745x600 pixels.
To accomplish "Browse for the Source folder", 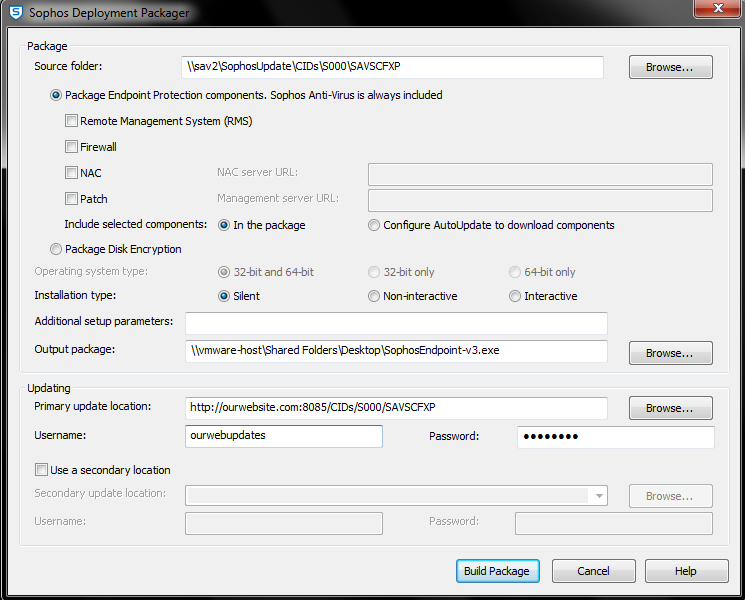I will tap(670, 67).
